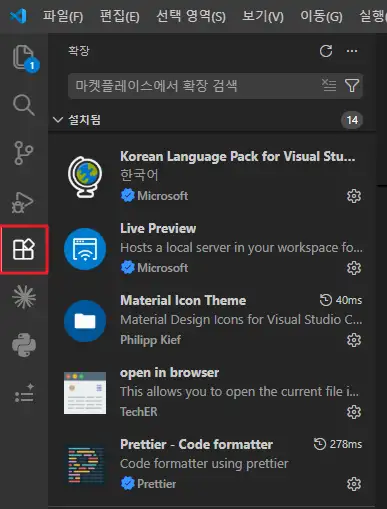387x509 pixels.
Task: Click 'Hosts a local server' description
Action: pos(241,248)
